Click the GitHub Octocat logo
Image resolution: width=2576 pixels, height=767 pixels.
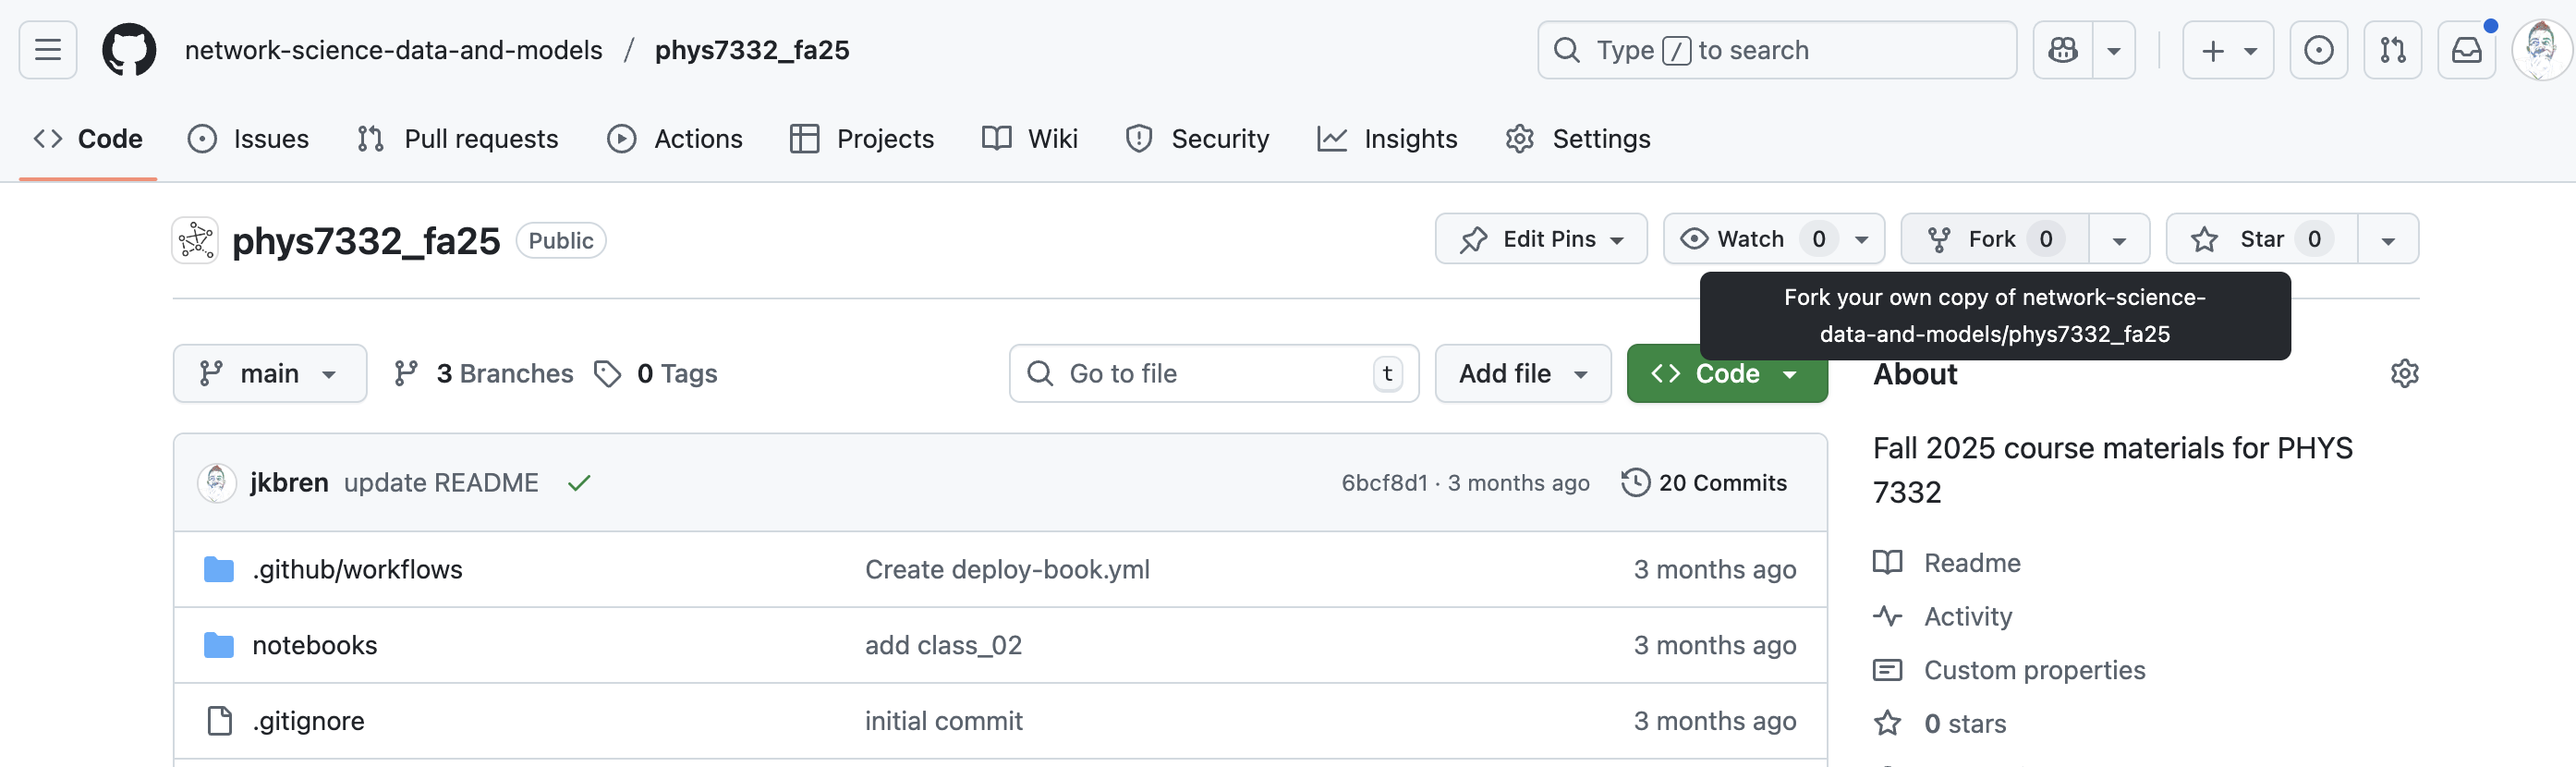129,50
